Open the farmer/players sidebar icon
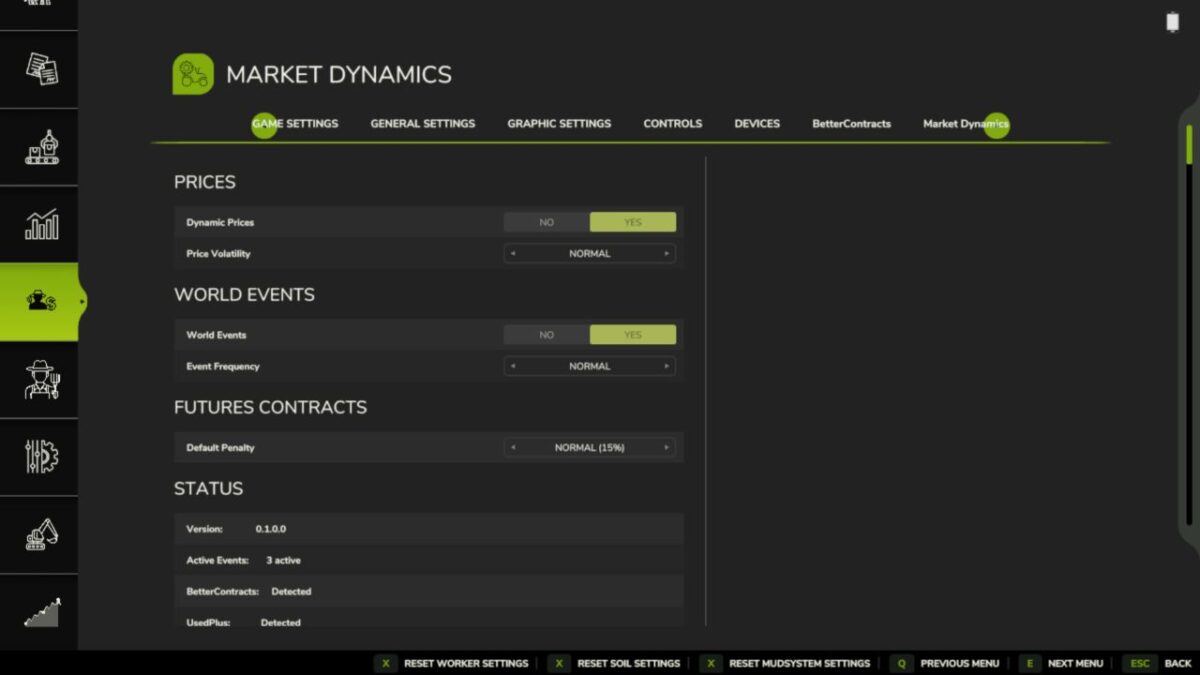This screenshot has height=675, width=1200. pyautogui.click(x=38, y=380)
